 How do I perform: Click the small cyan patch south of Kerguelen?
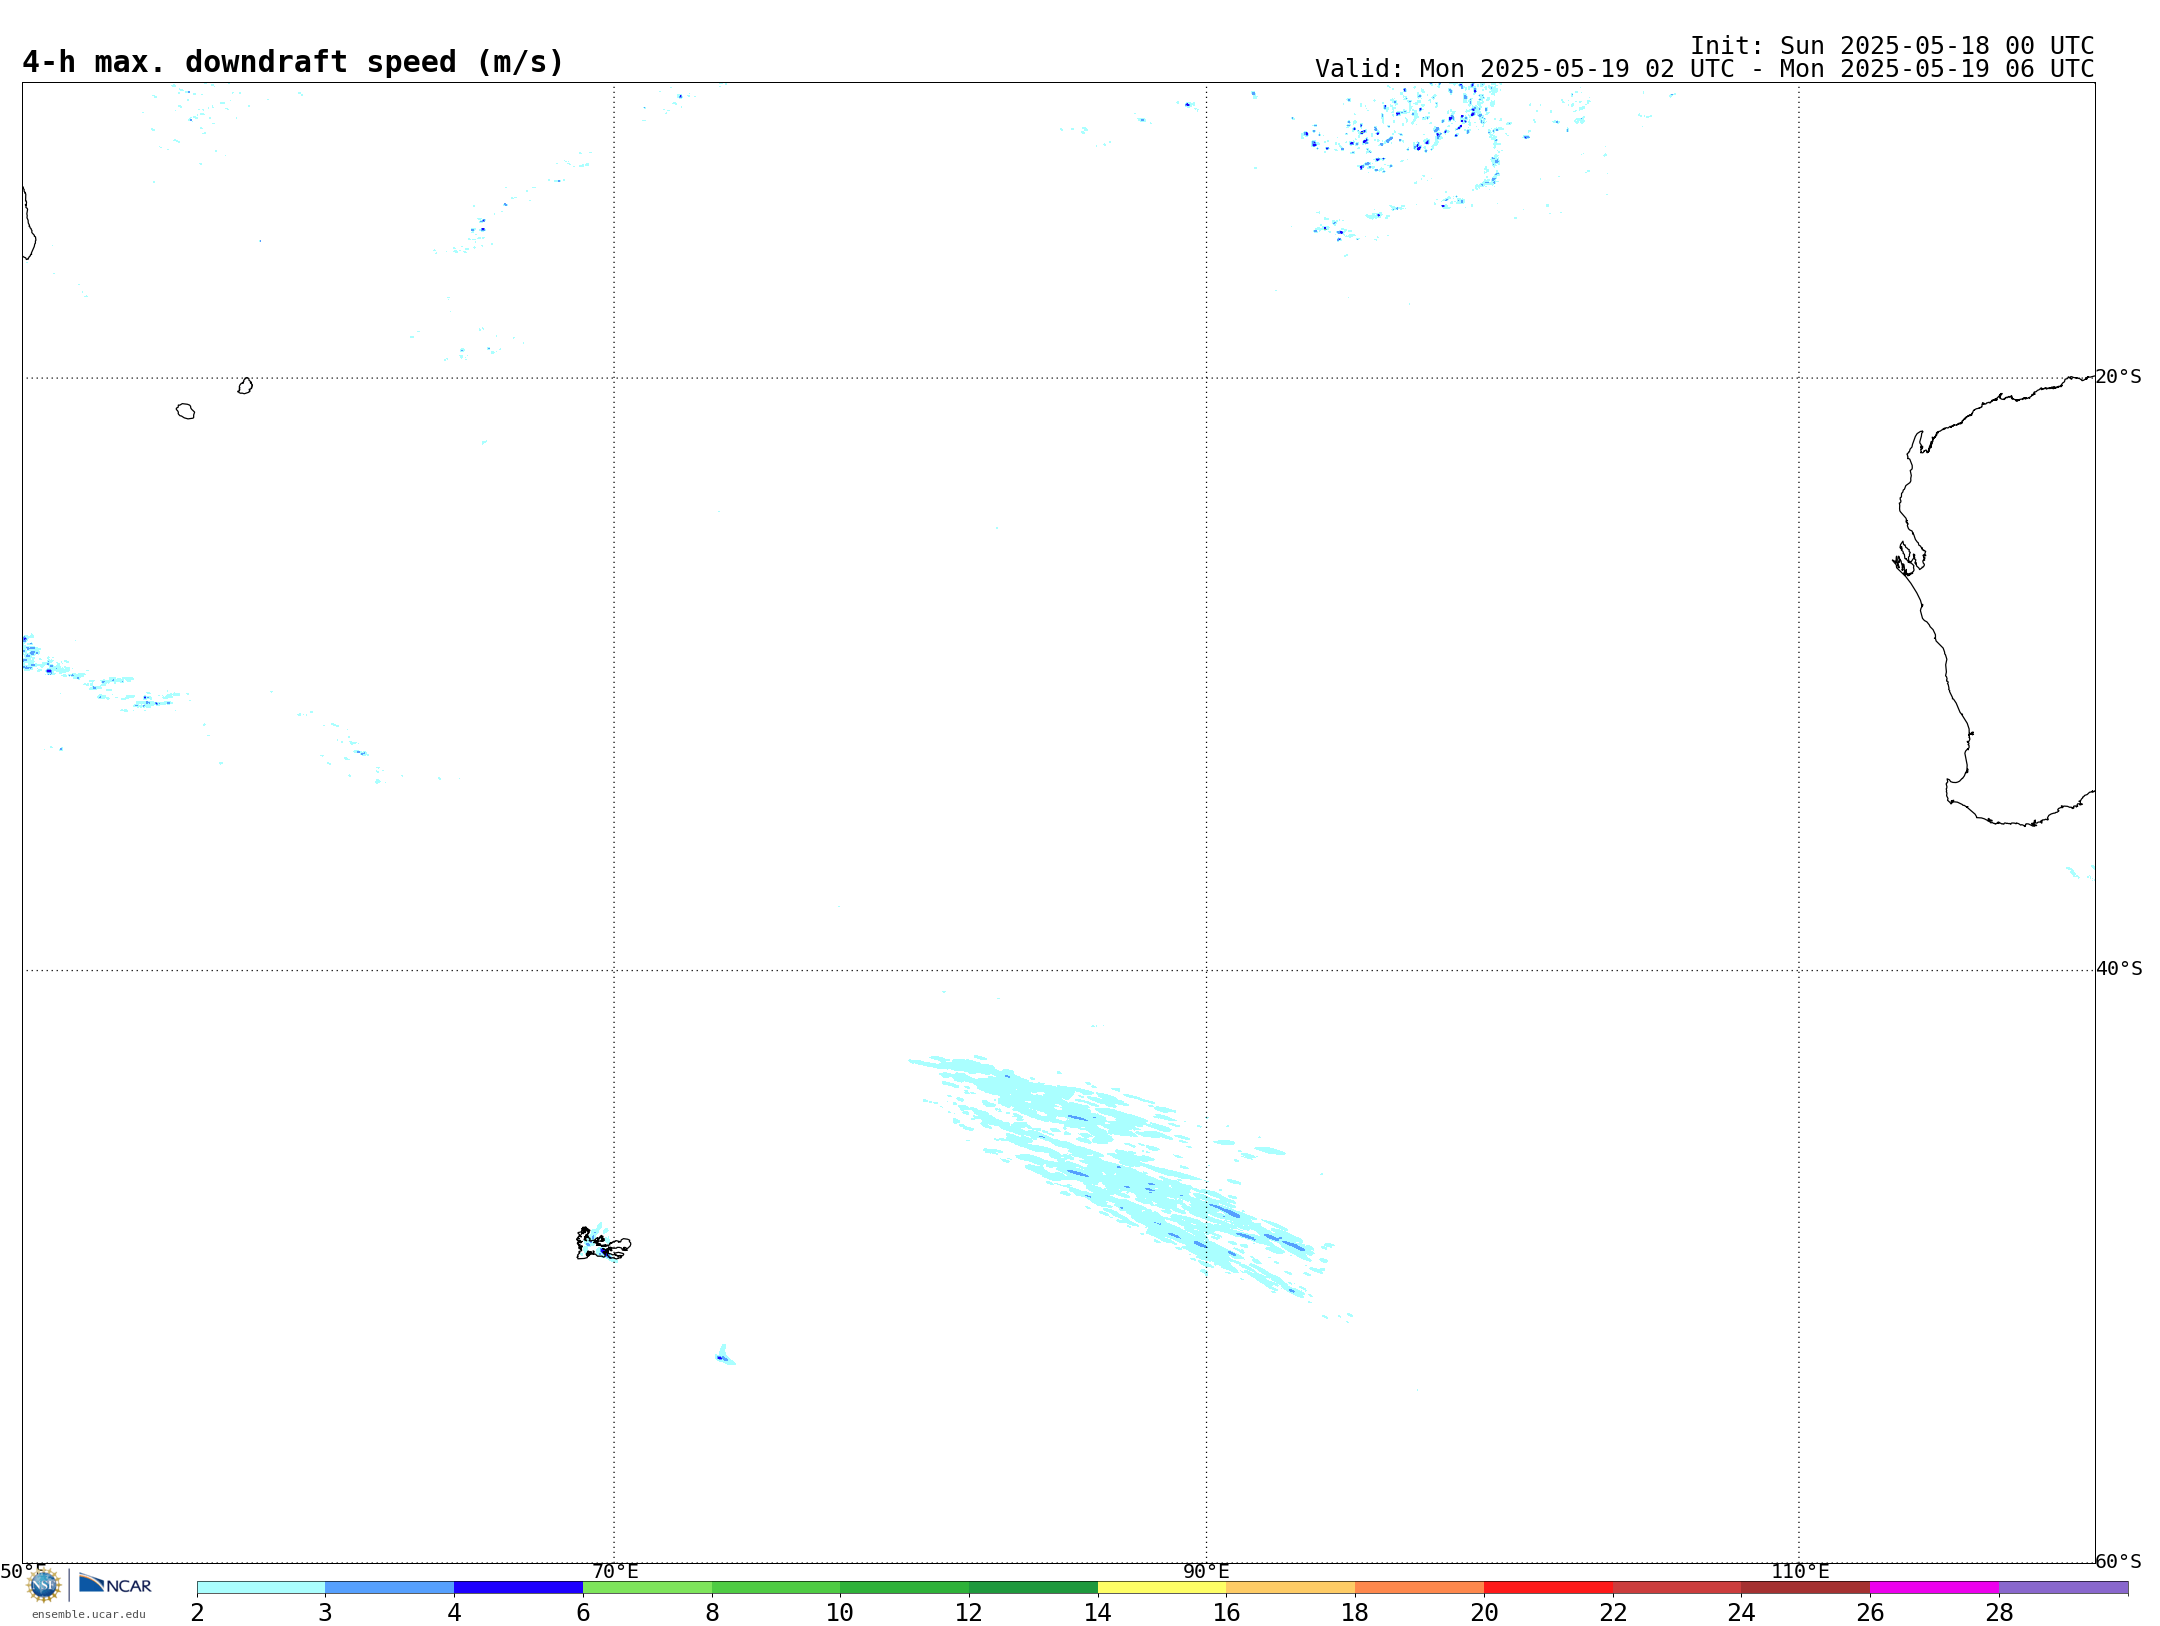pyautogui.click(x=725, y=1356)
